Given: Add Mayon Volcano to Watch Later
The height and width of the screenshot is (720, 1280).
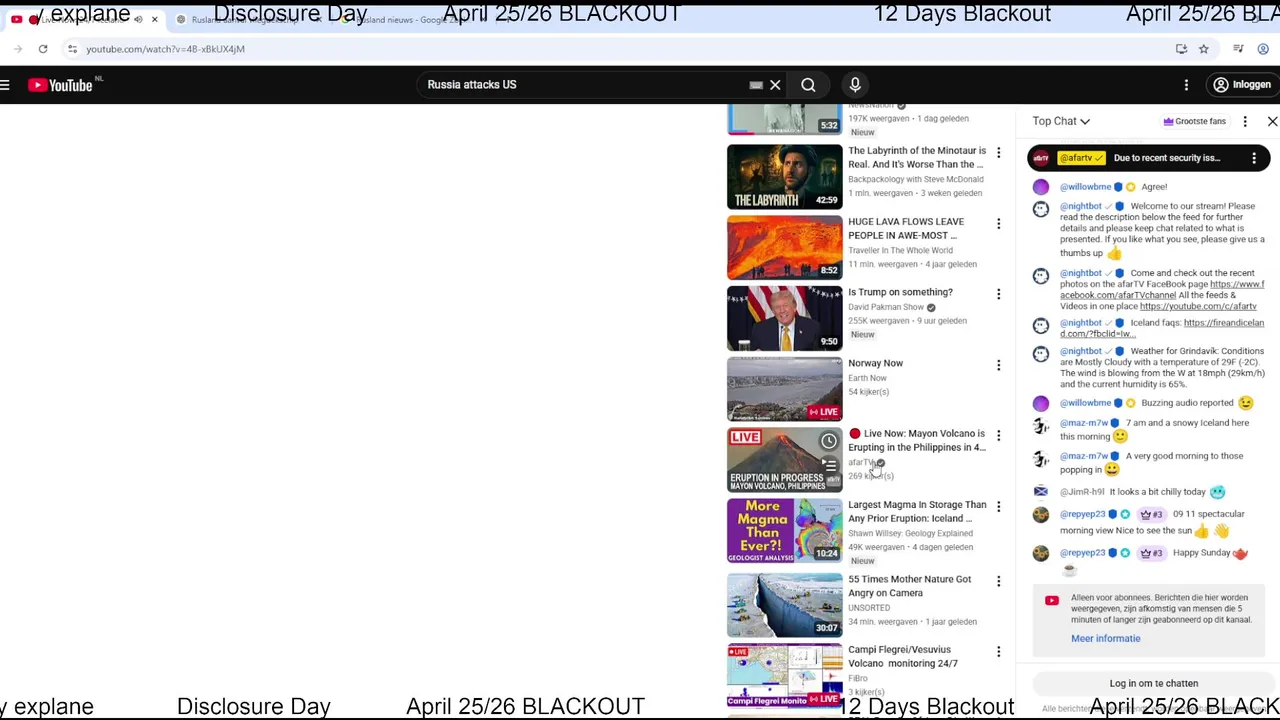Looking at the screenshot, I should [x=829, y=441].
